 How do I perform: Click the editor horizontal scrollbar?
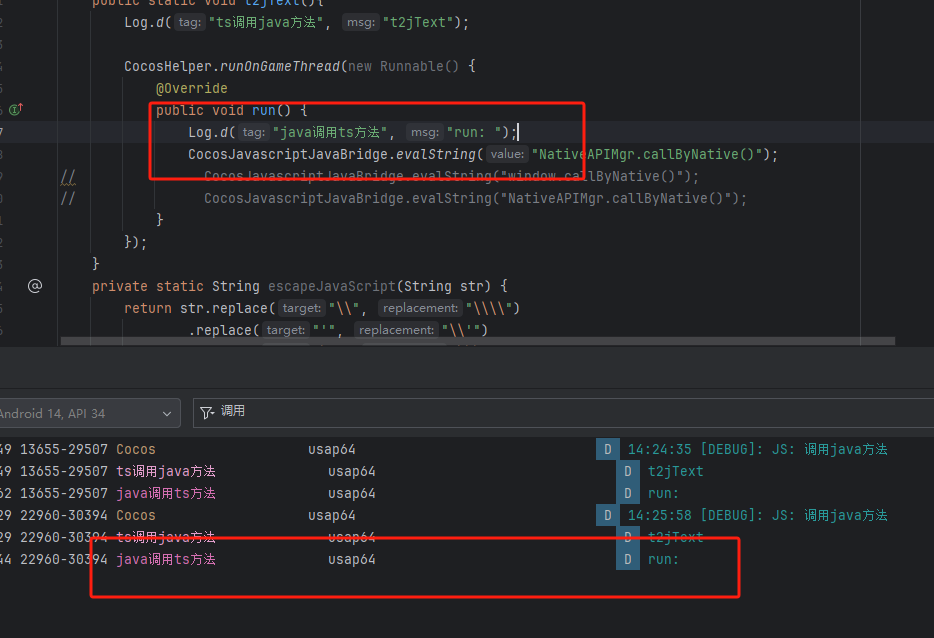click(x=477, y=341)
